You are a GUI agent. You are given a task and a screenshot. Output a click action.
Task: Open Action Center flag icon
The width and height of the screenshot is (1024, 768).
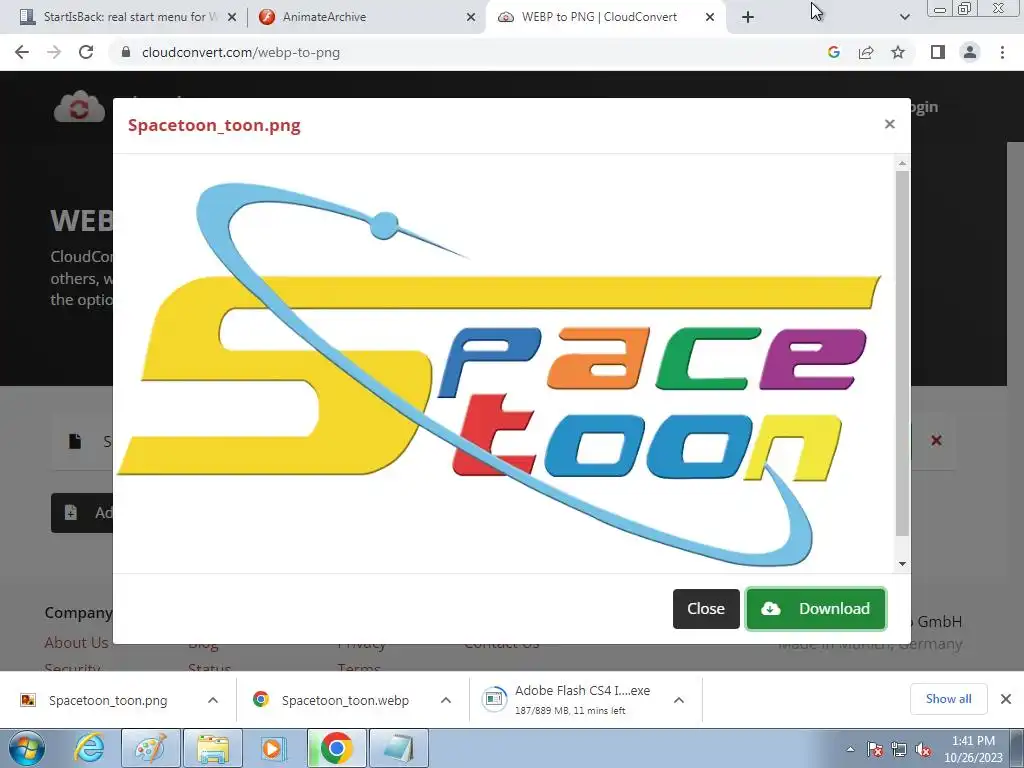[875, 749]
